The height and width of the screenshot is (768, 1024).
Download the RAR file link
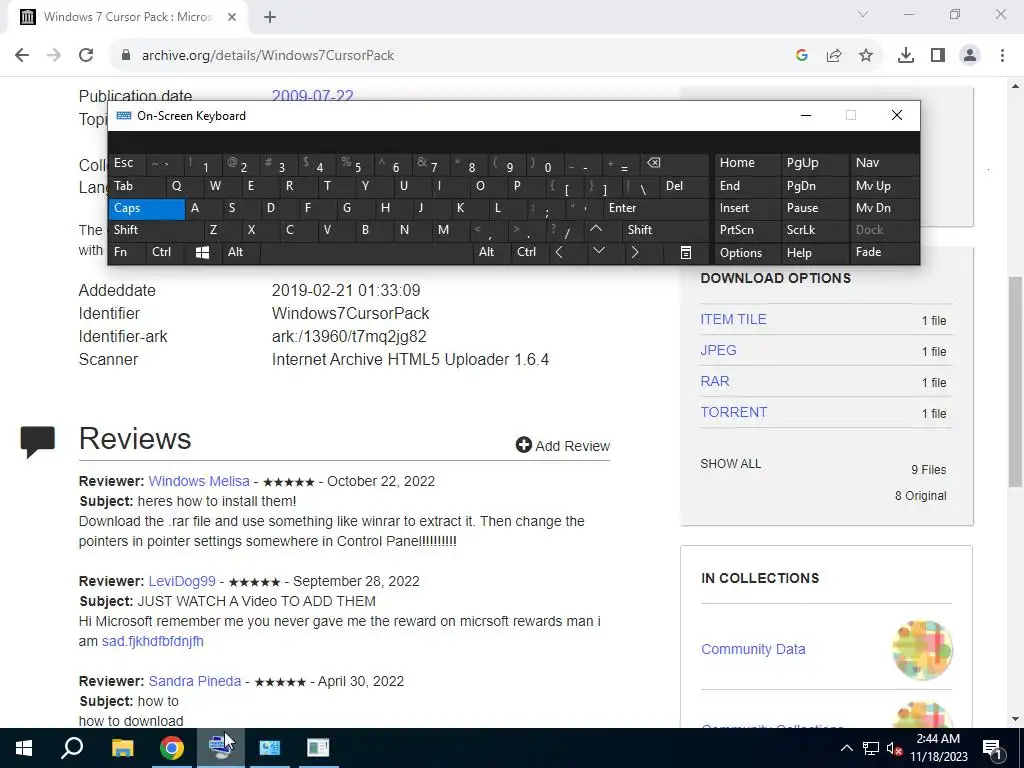point(715,381)
